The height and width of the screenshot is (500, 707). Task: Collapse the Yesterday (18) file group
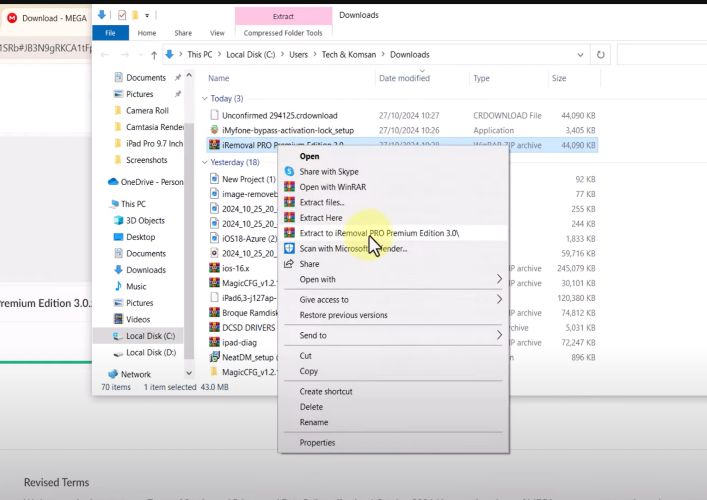pos(204,162)
